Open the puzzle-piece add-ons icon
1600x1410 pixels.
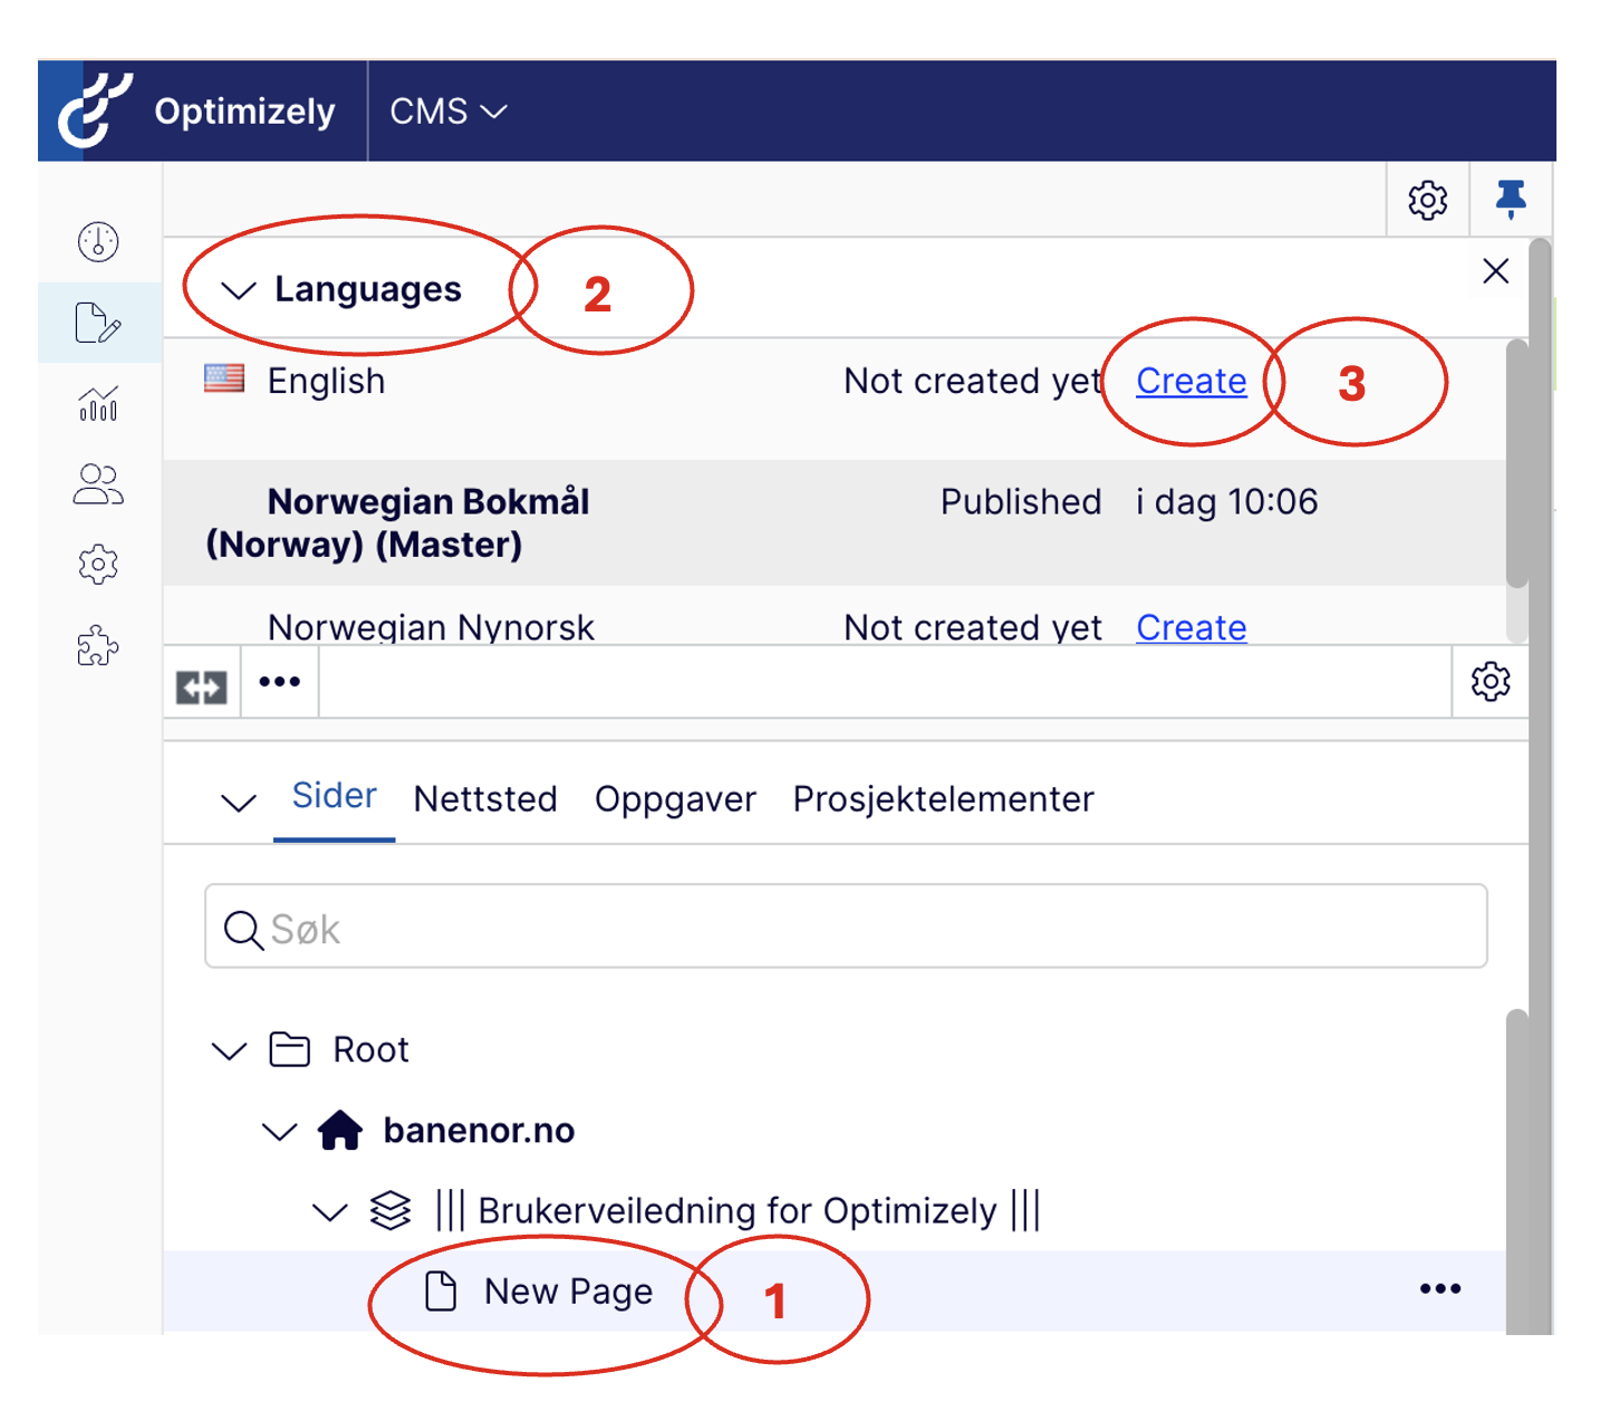(x=98, y=646)
